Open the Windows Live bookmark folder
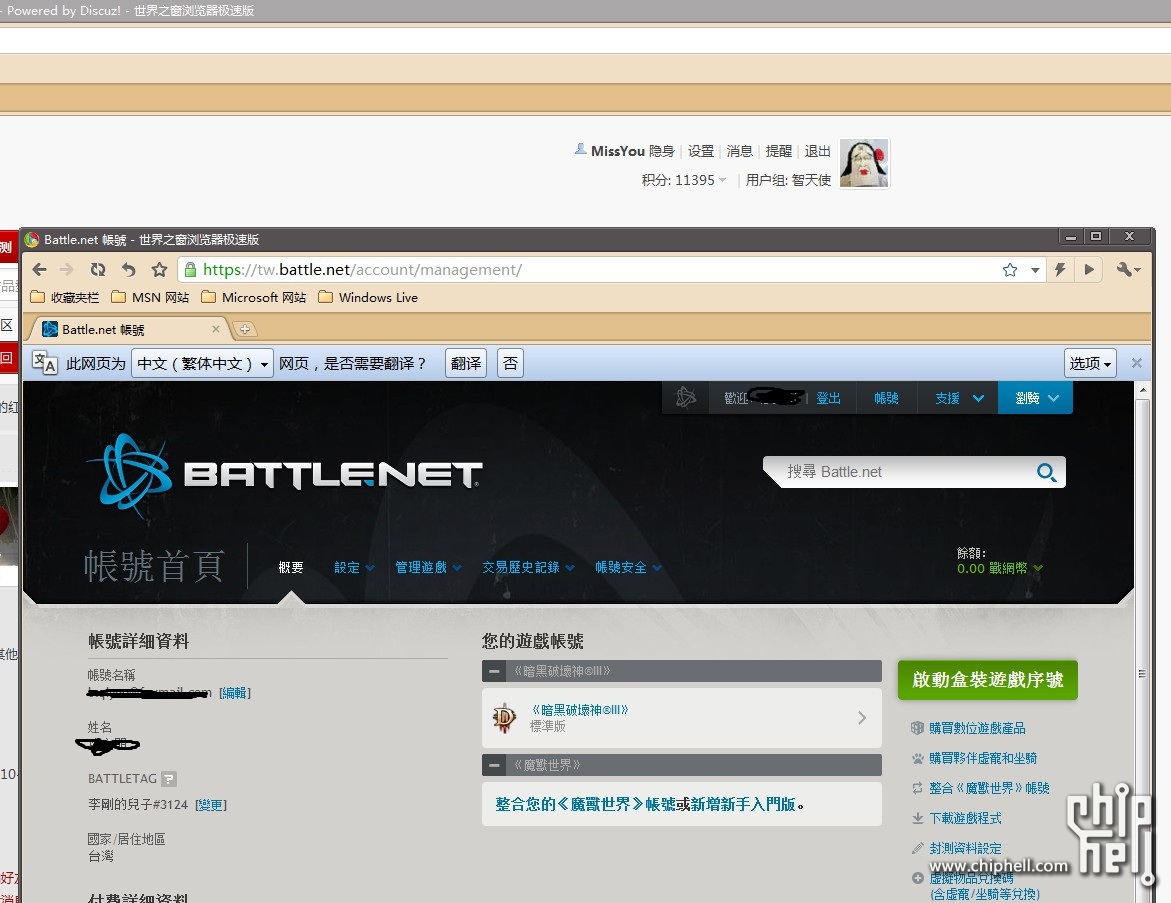1171x903 pixels. click(x=367, y=297)
